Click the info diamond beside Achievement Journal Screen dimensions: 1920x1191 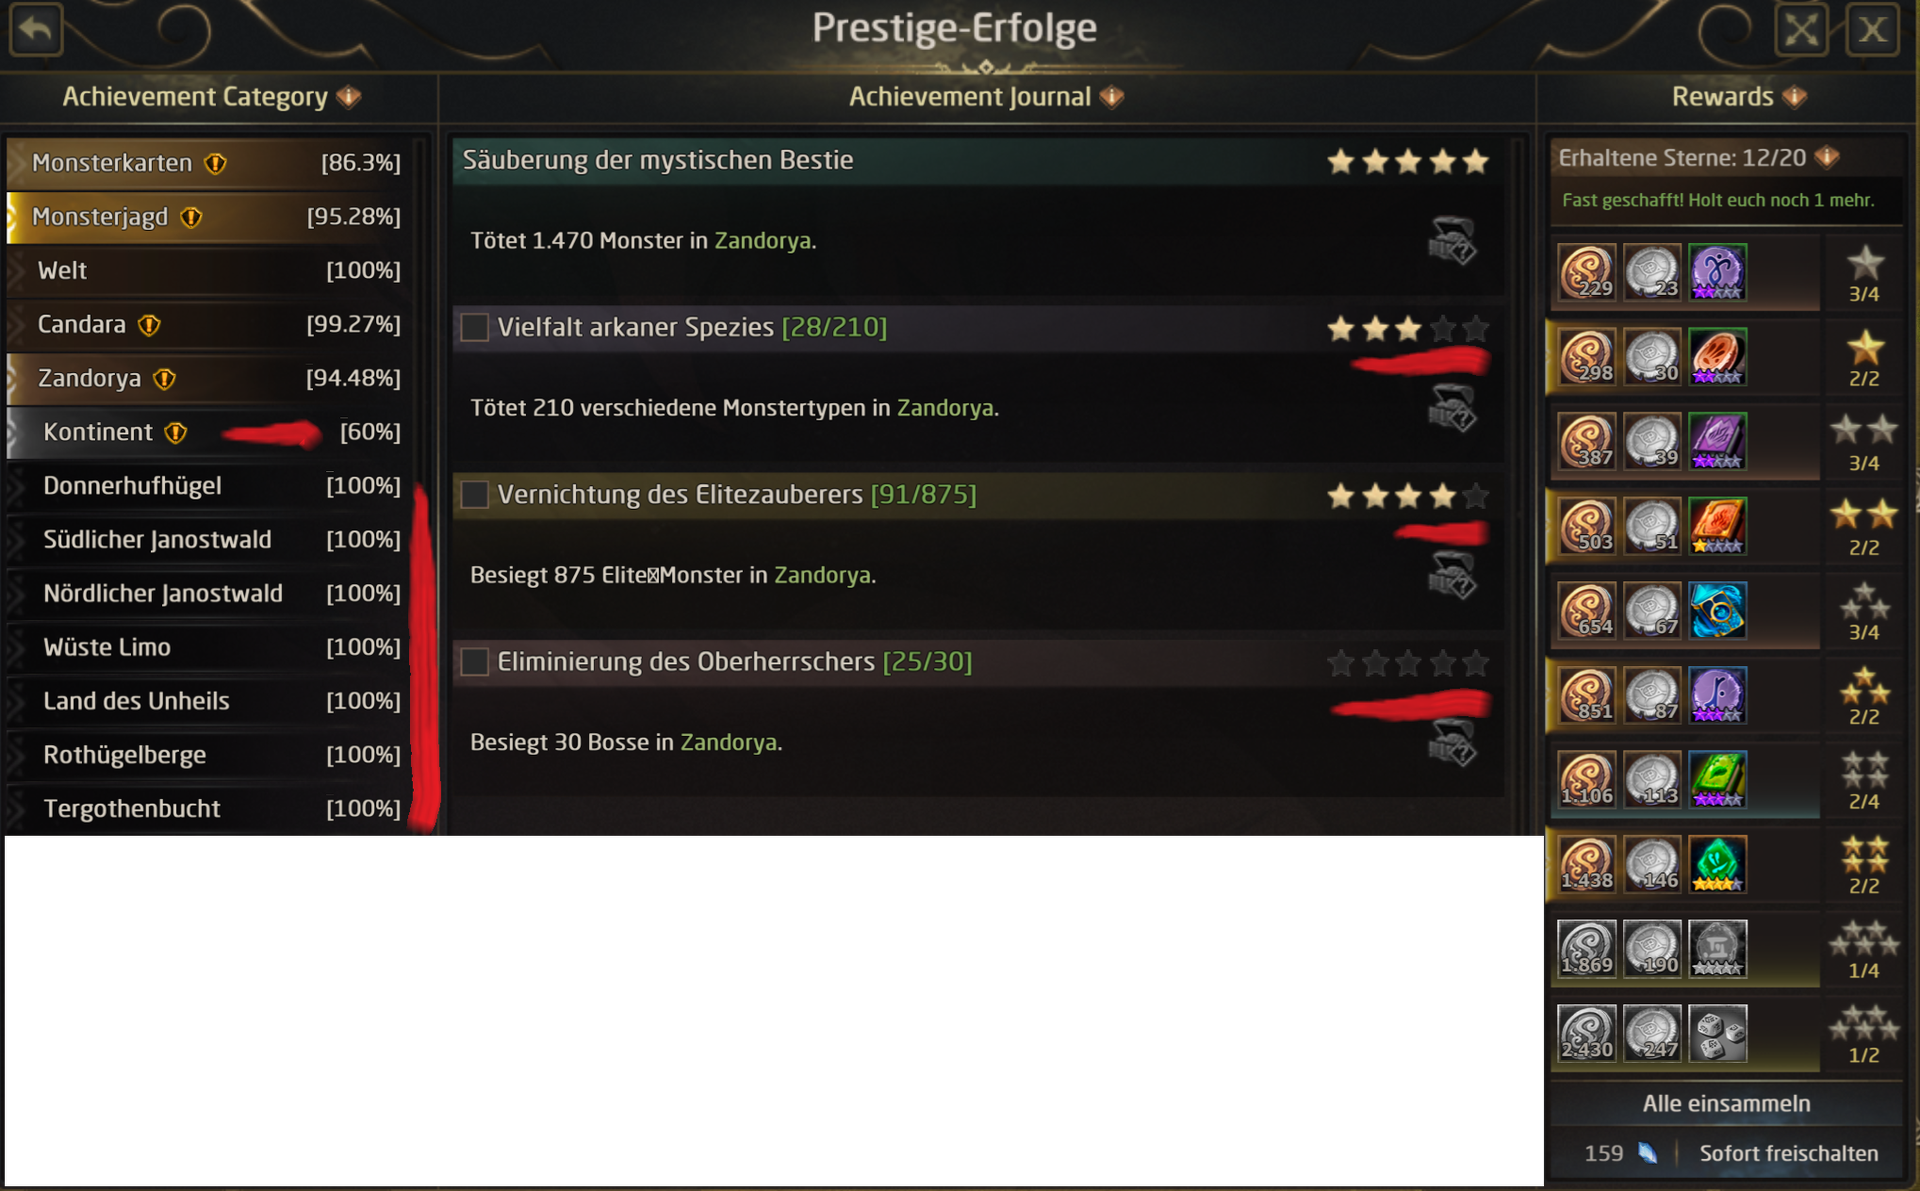[1112, 97]
